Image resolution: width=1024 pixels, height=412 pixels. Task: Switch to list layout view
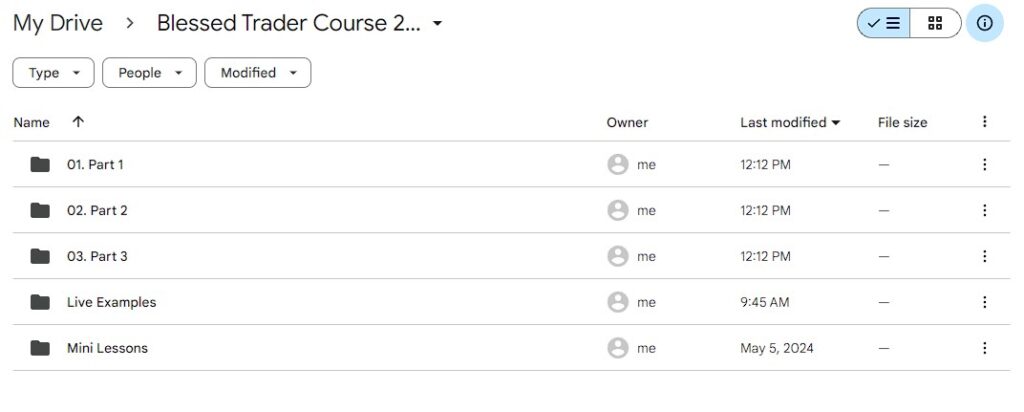click(884, 23)
